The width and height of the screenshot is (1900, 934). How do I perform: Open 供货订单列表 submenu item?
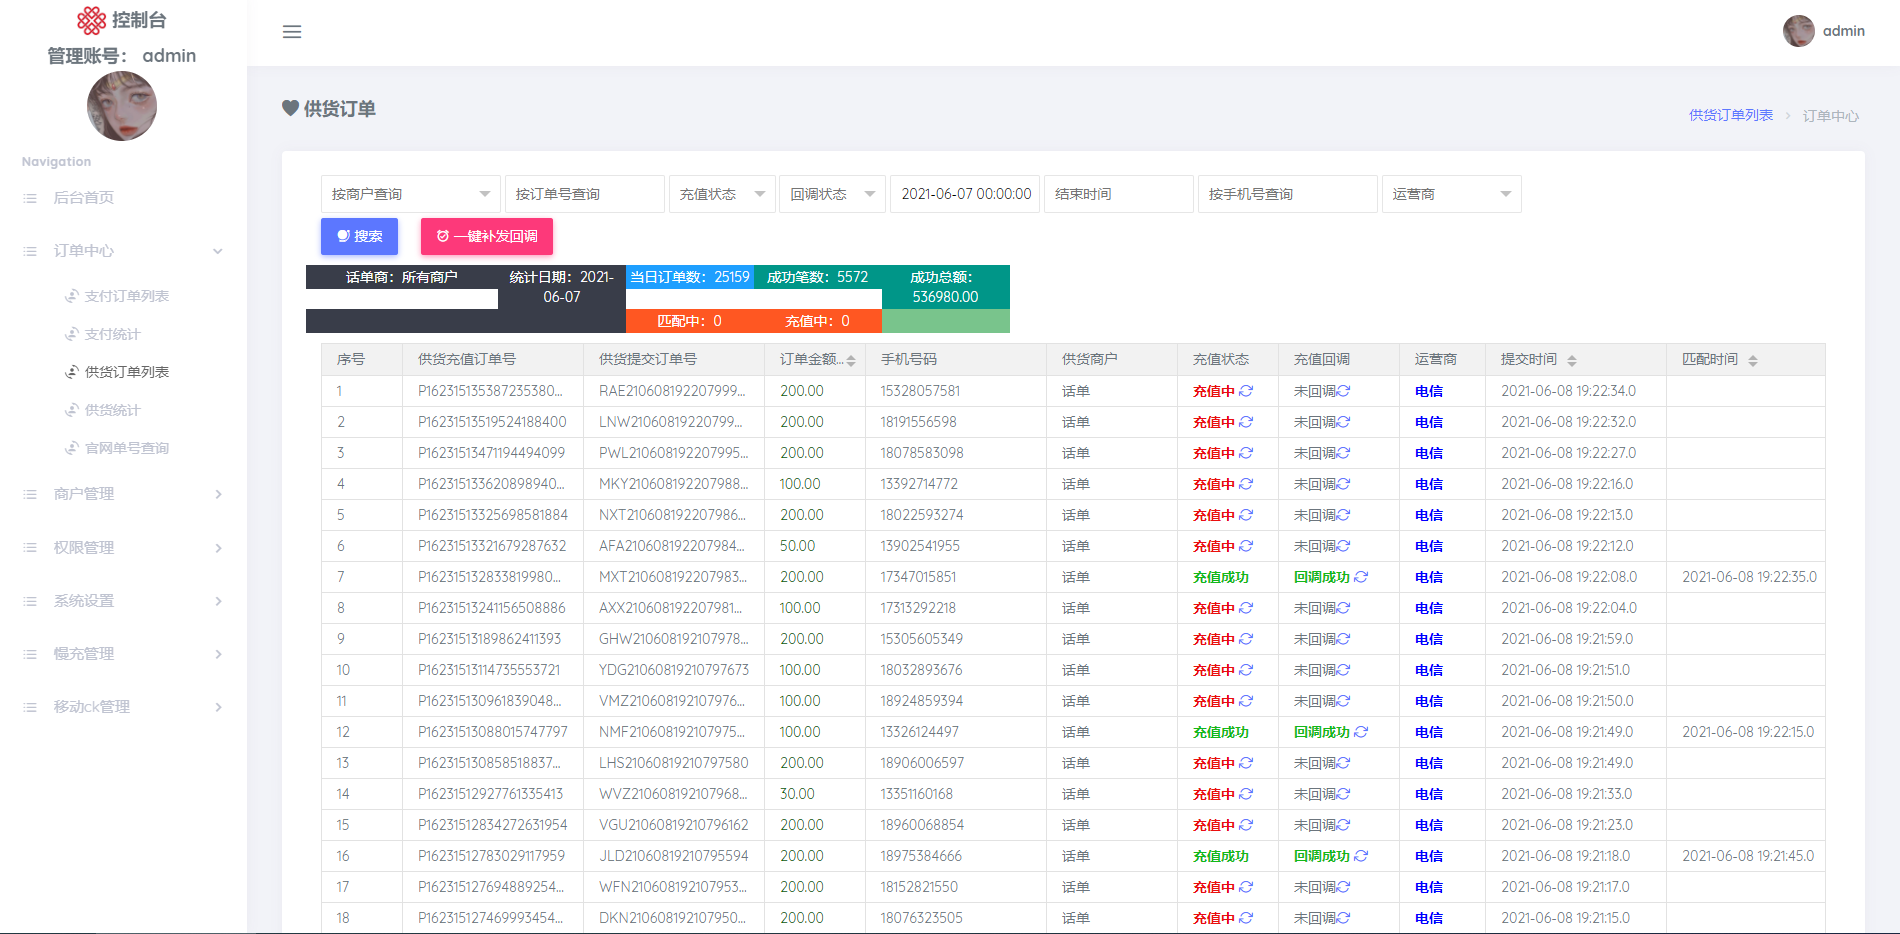point(126,372)
